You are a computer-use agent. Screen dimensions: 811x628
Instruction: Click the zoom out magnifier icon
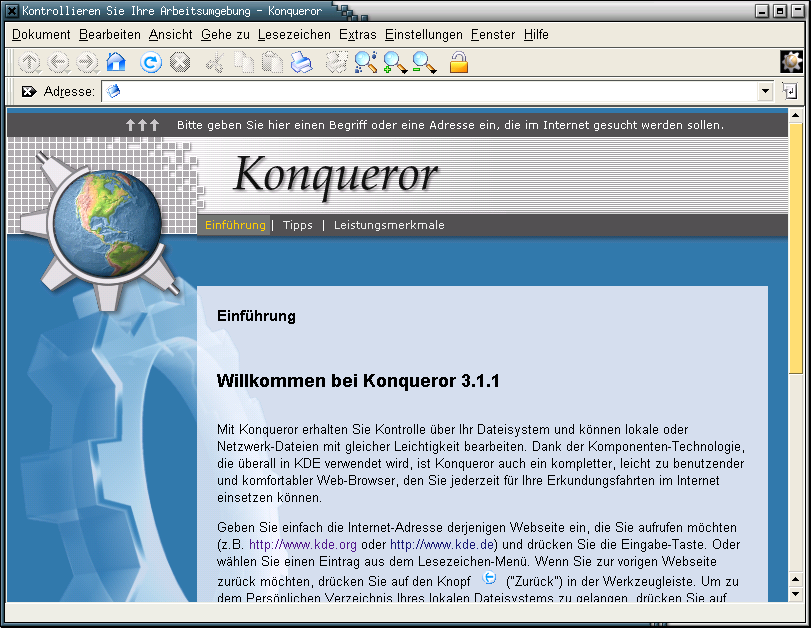(x=424, y=63)
